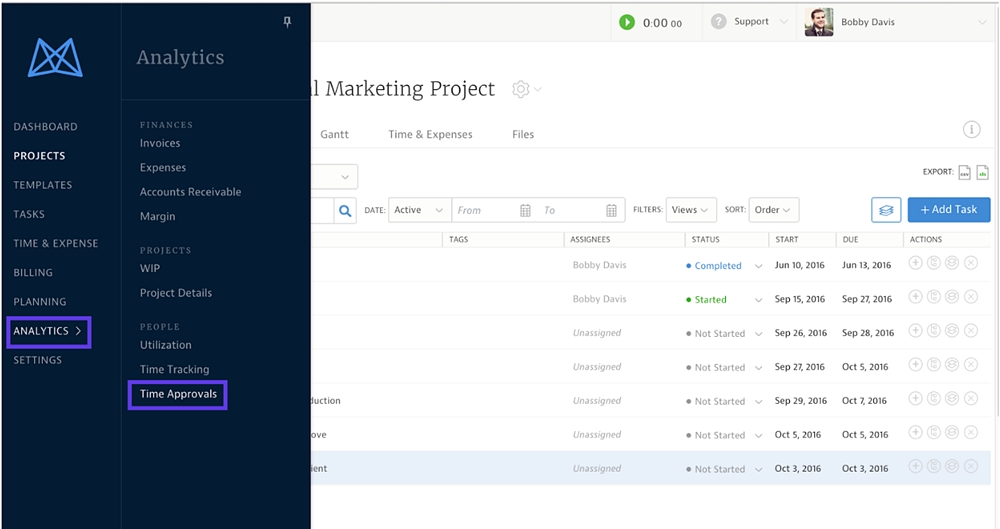
Task: Export tasks as CSV file
Action: [964, 172]
